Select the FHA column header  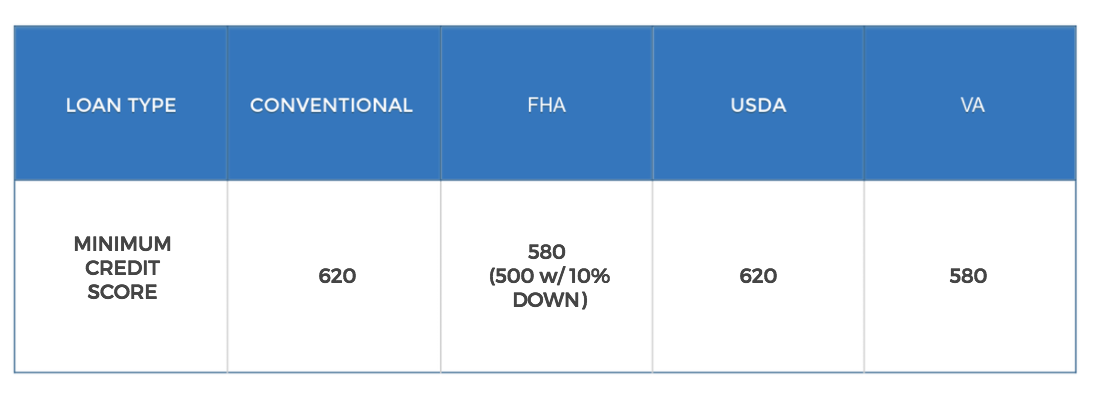click(546, 103)
